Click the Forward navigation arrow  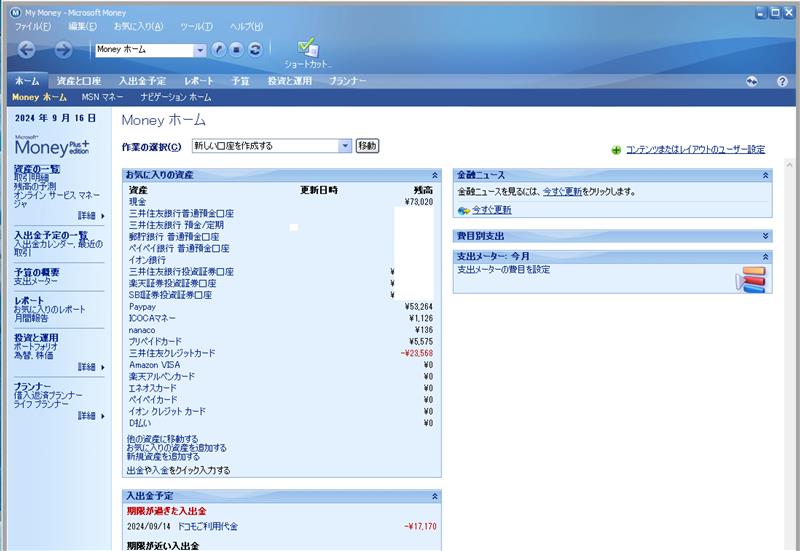[x=63, y=49]
